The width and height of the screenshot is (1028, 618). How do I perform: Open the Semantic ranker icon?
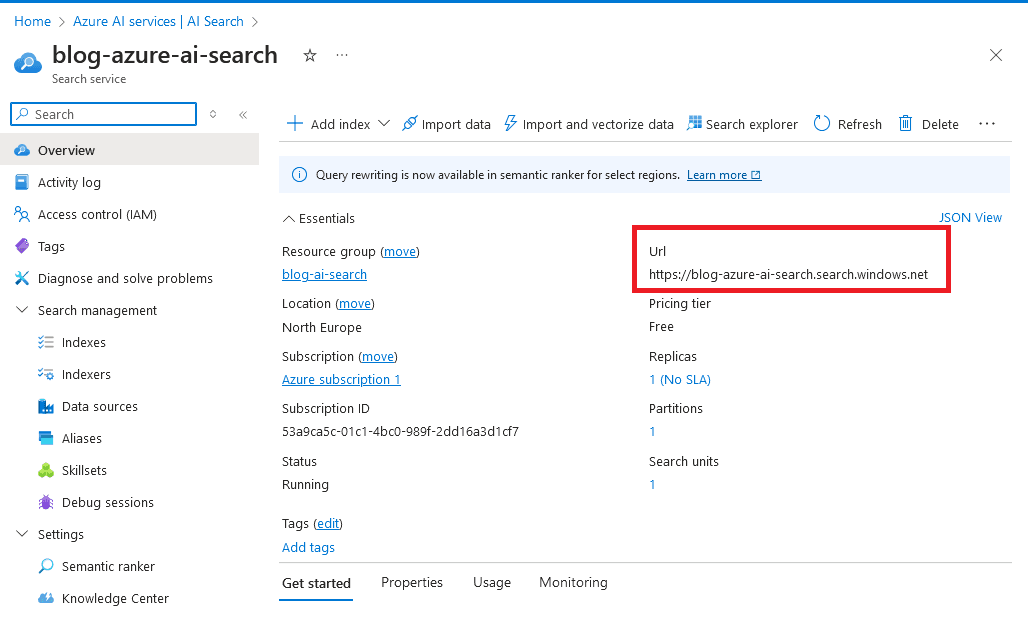(x=46, y=566)
